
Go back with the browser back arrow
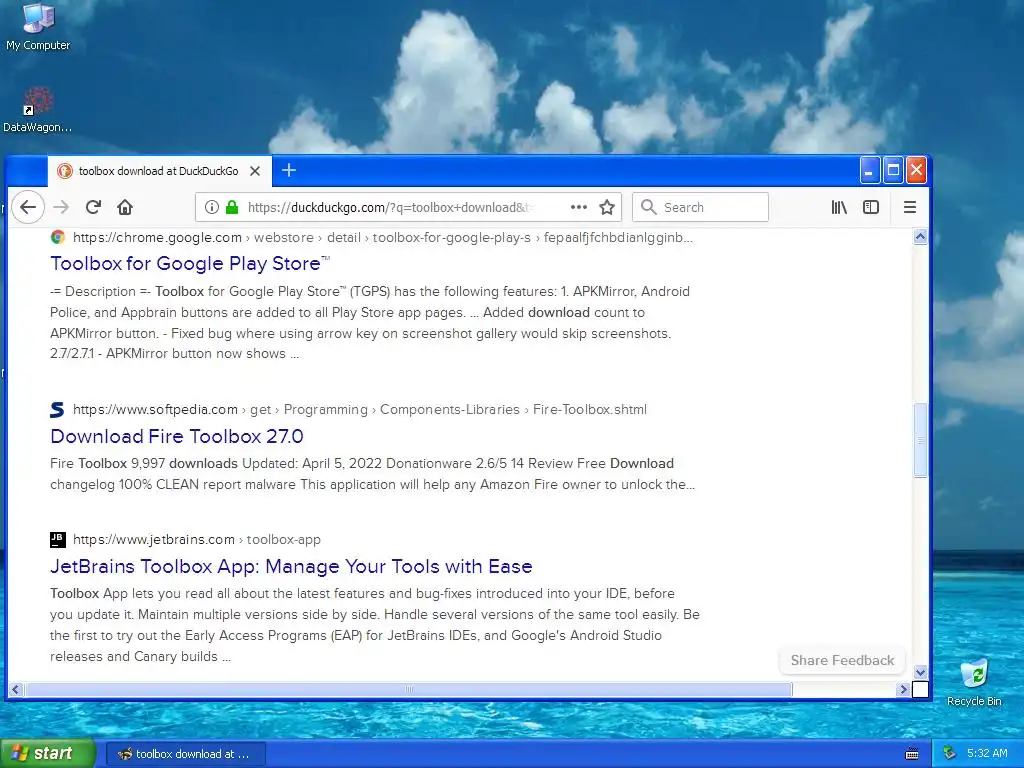point(27,207)
